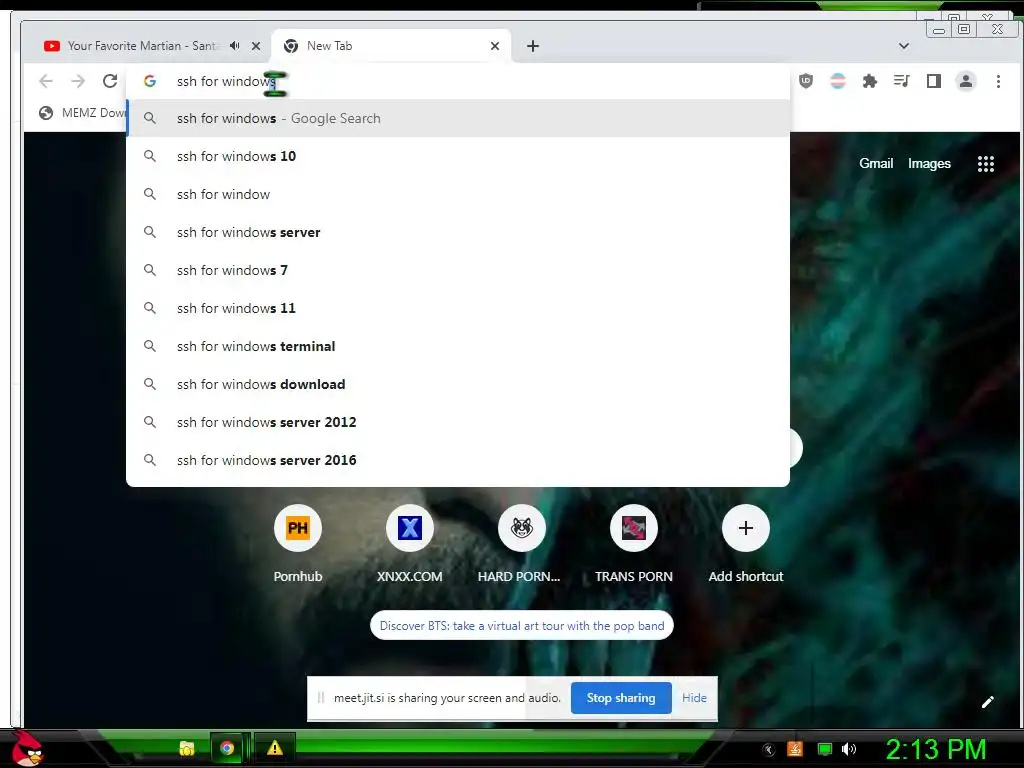Close the New Tab tab
Screen dimensions: 1024x768
coord(495,46)
